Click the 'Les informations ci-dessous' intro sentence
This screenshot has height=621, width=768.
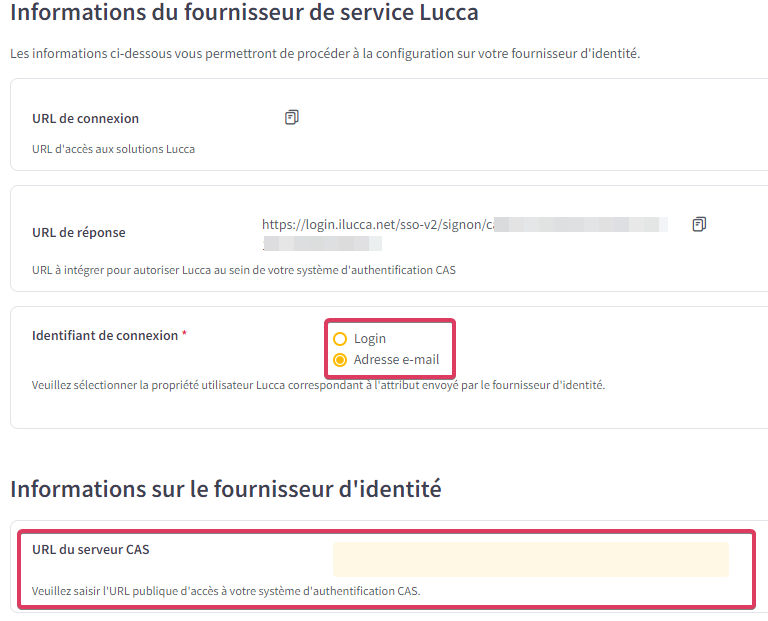point(325,53)
